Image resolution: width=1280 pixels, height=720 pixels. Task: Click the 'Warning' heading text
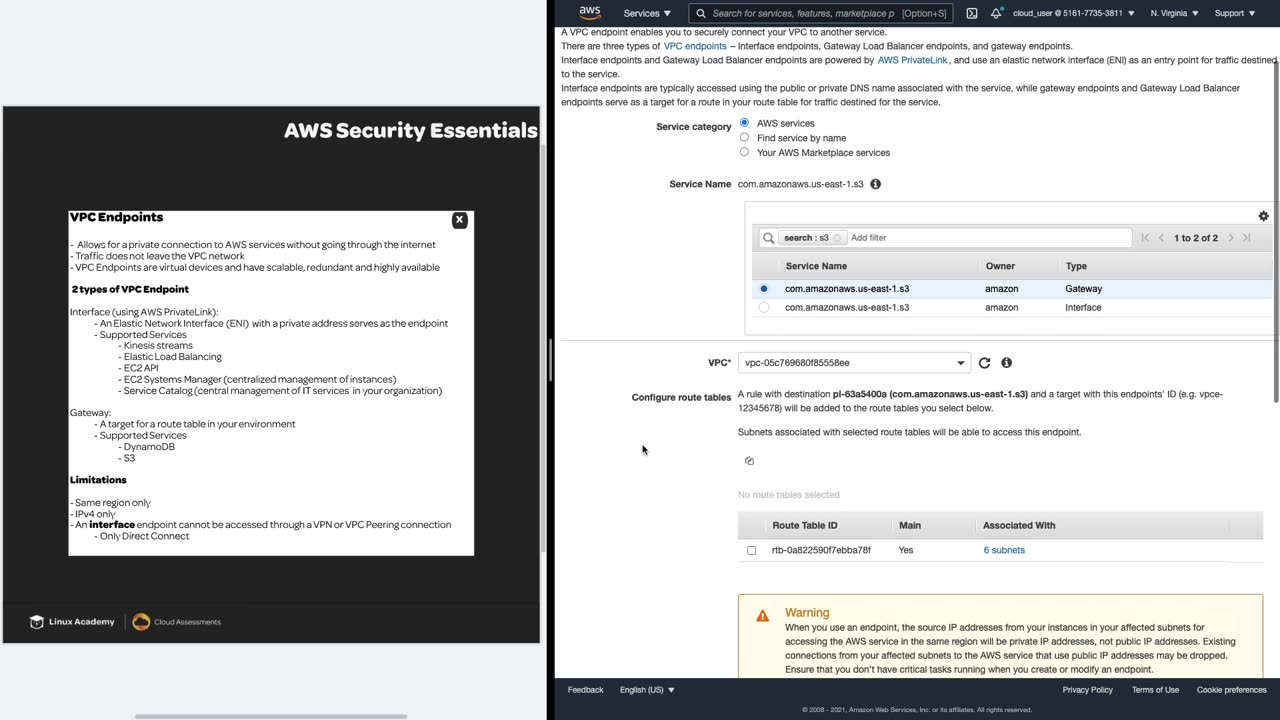click(x=807, y=613)
